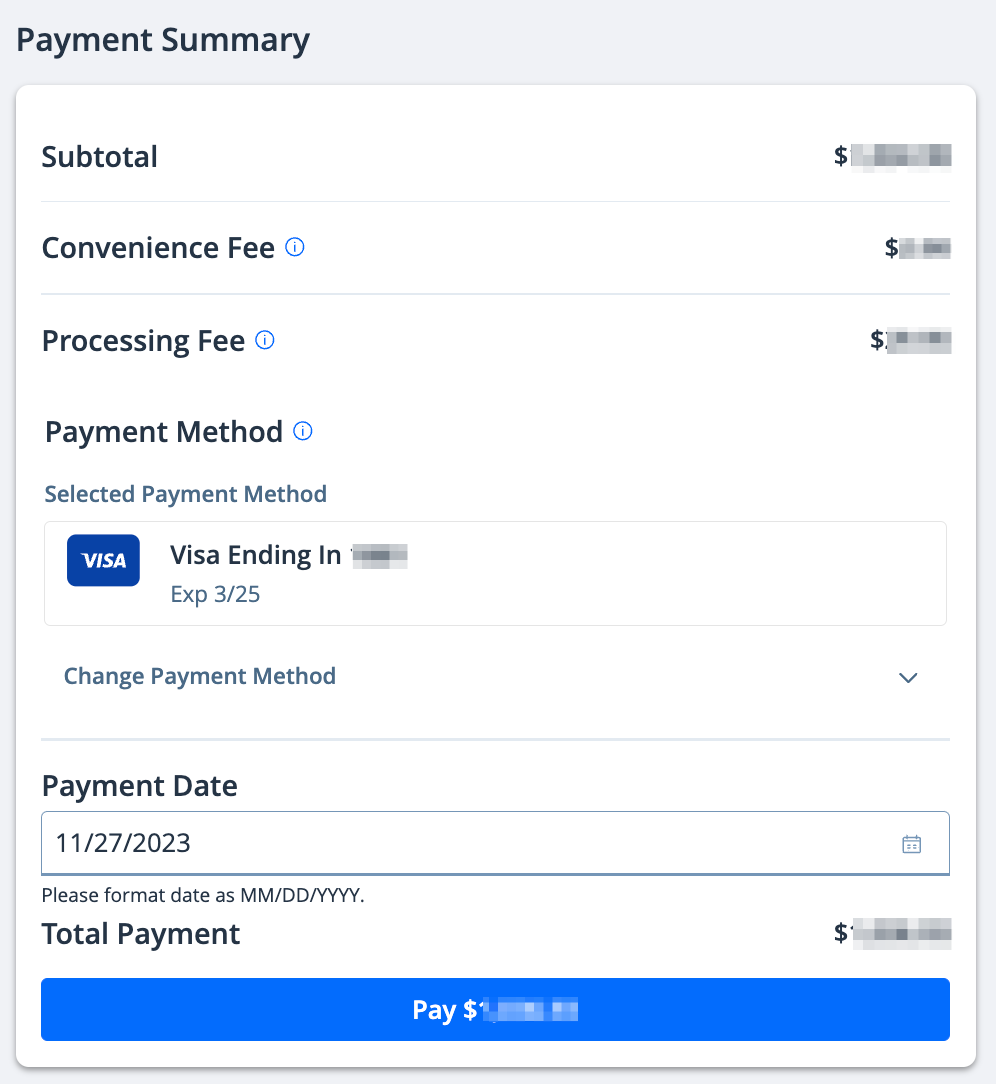Image resolution: width=996 pixels, height=1084 pixels.
Task: Expand the Change Payment Method chevron
Action: click(908, 677)
